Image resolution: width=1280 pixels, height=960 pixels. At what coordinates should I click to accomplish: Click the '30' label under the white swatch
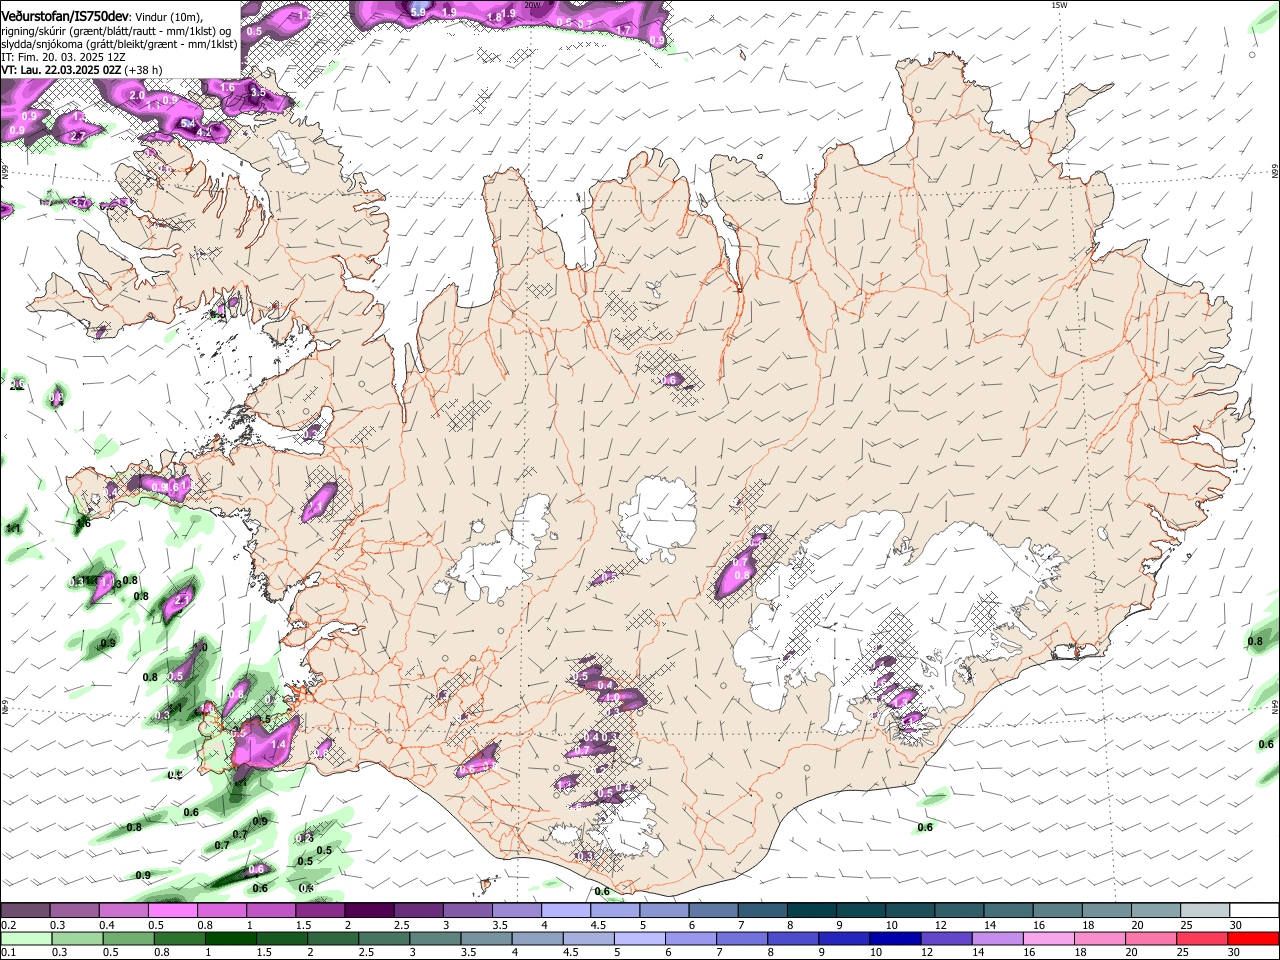[1236, 925]
